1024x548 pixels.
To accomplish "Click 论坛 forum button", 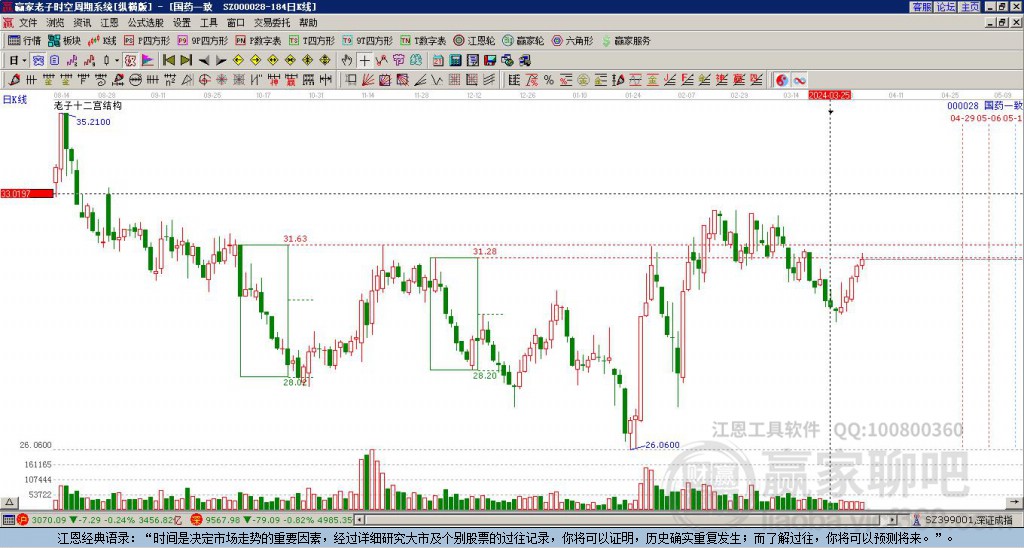I will (946, 7).
